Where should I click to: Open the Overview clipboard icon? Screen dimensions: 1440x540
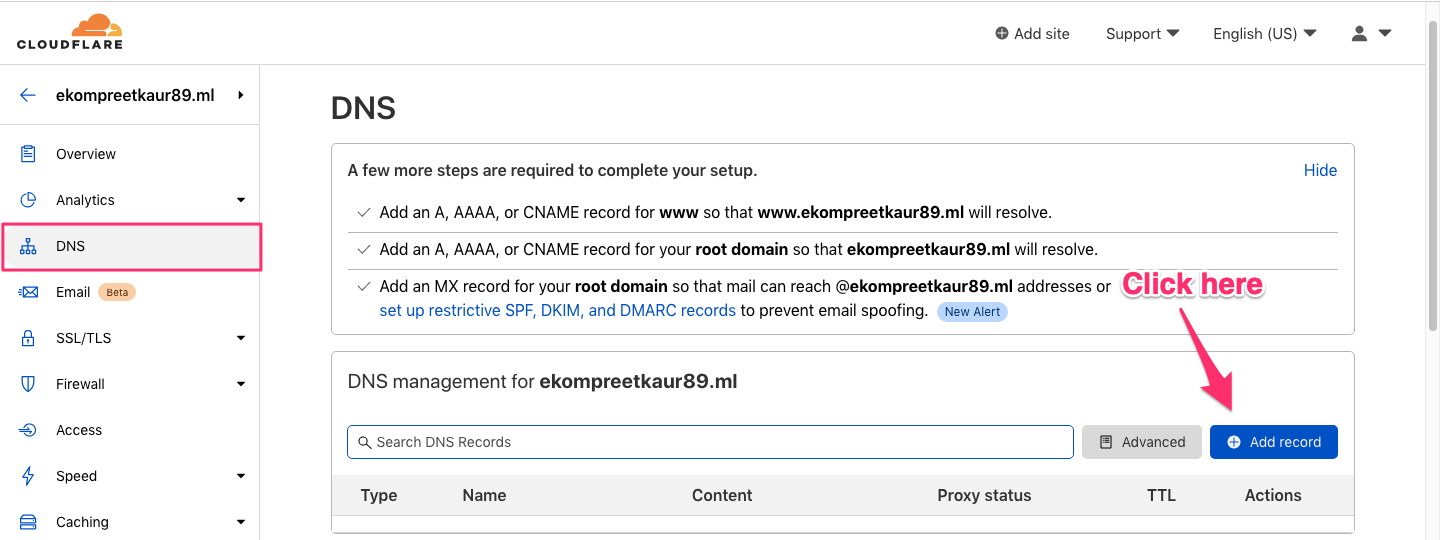pos(28,154)
